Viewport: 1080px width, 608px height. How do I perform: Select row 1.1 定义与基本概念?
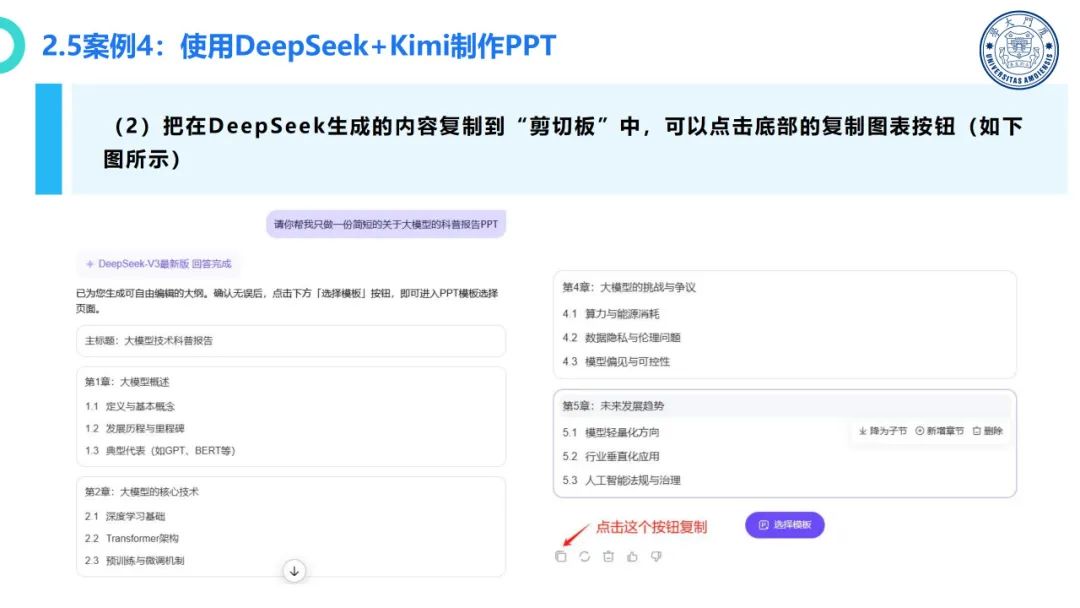tap(129, 406)
